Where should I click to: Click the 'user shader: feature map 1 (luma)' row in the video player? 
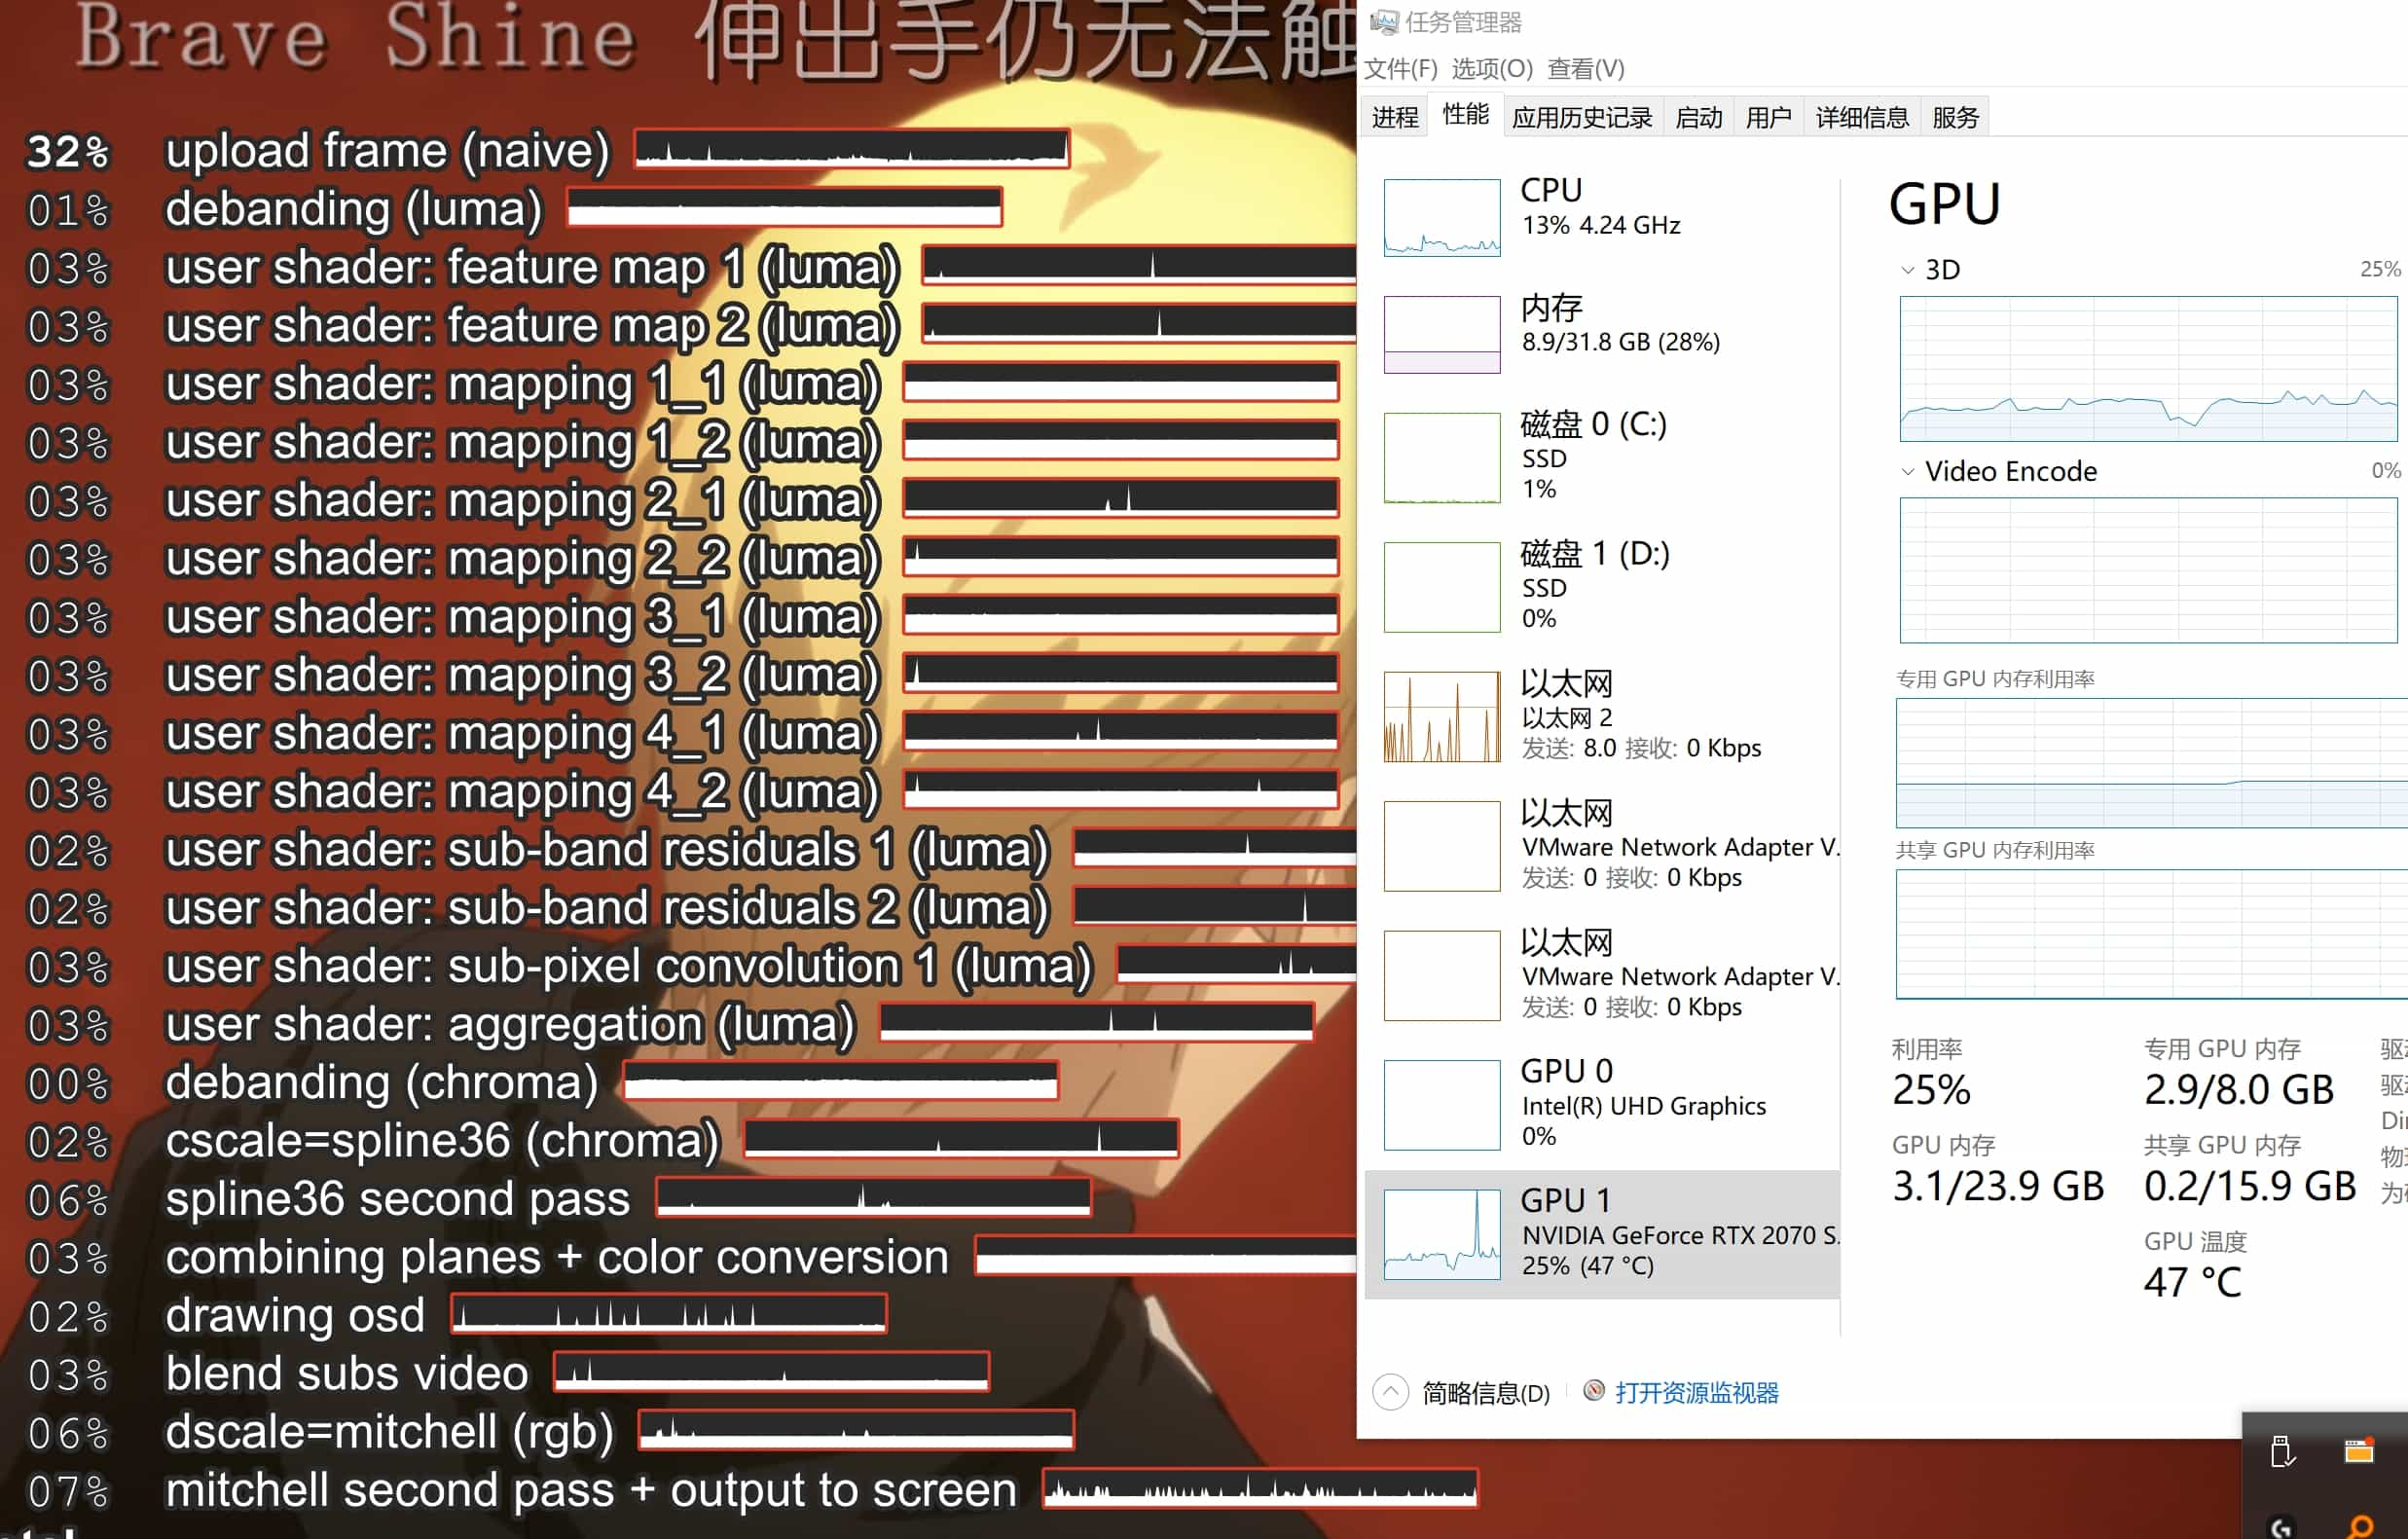(690, 267)
